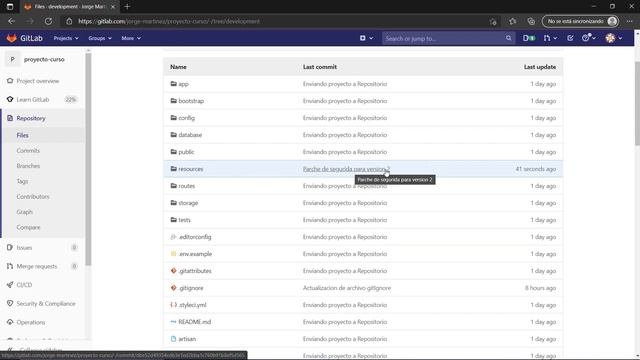Open CI/CD in the sidebar
This screenshot has width=640, height=360.
24,285
